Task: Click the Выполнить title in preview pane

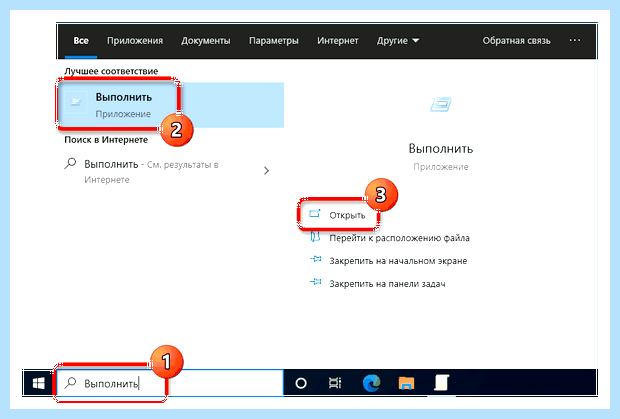Action: (x=440, y=149)
